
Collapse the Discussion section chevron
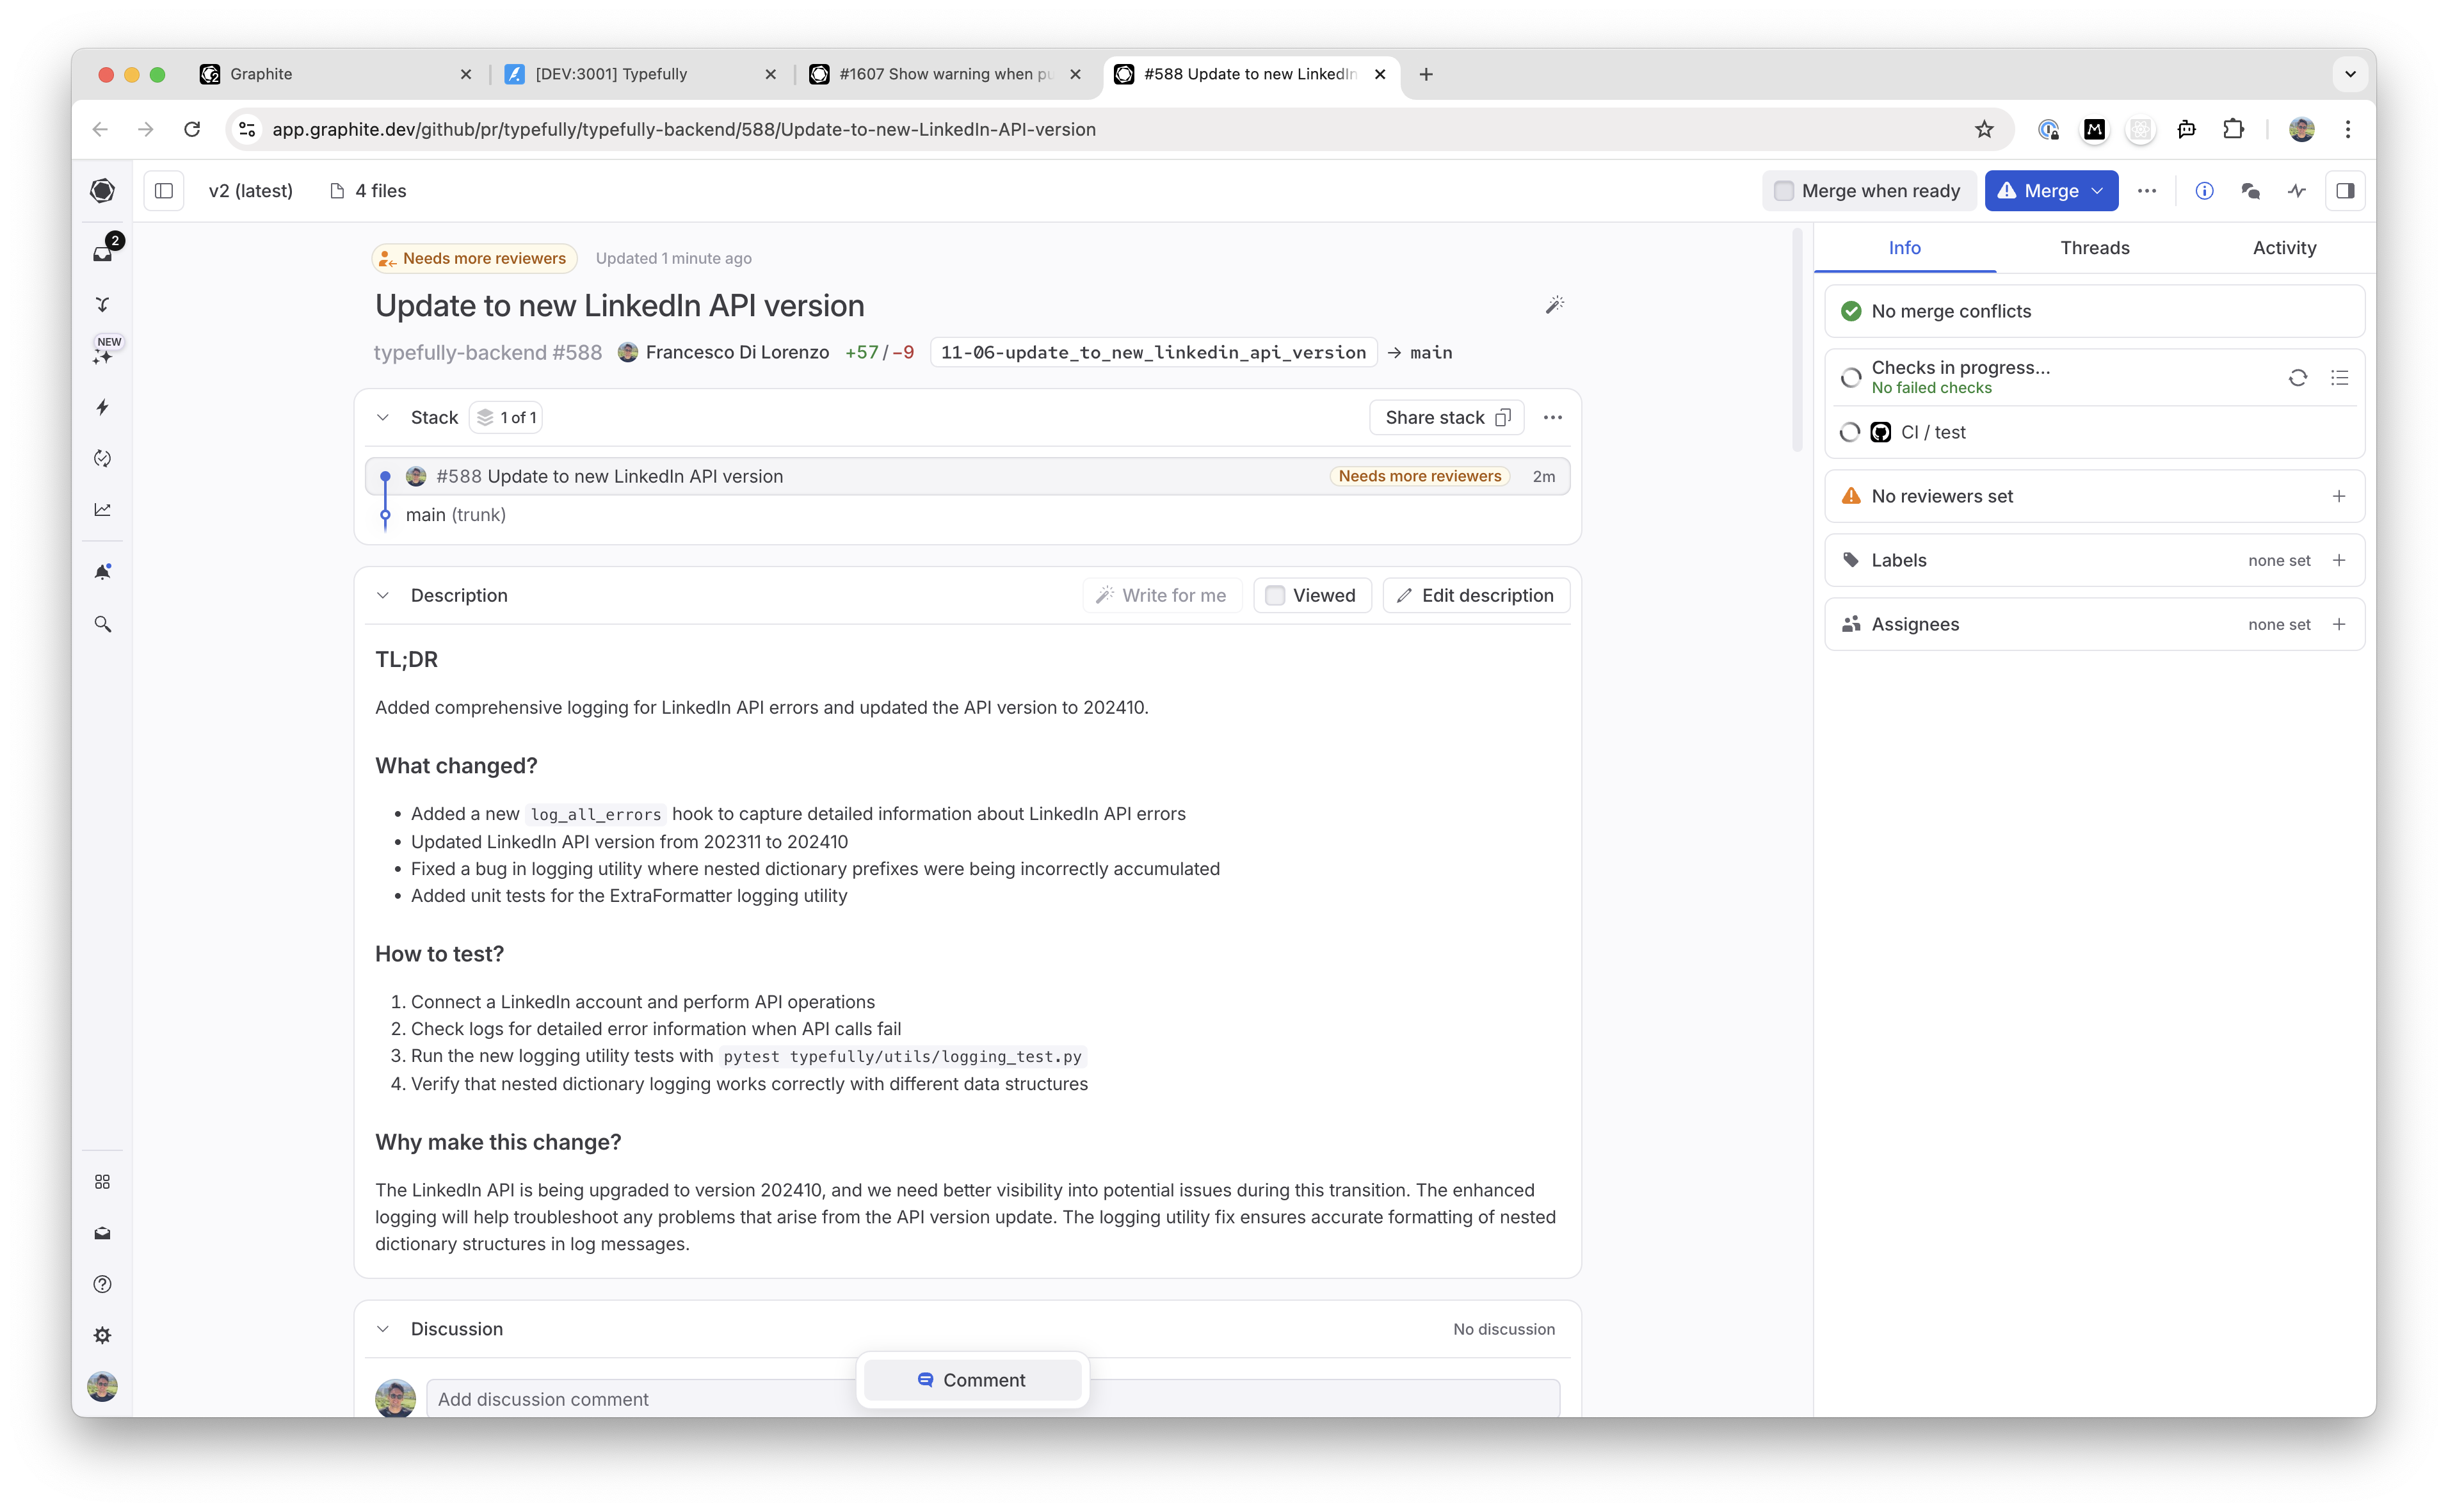382,1329
